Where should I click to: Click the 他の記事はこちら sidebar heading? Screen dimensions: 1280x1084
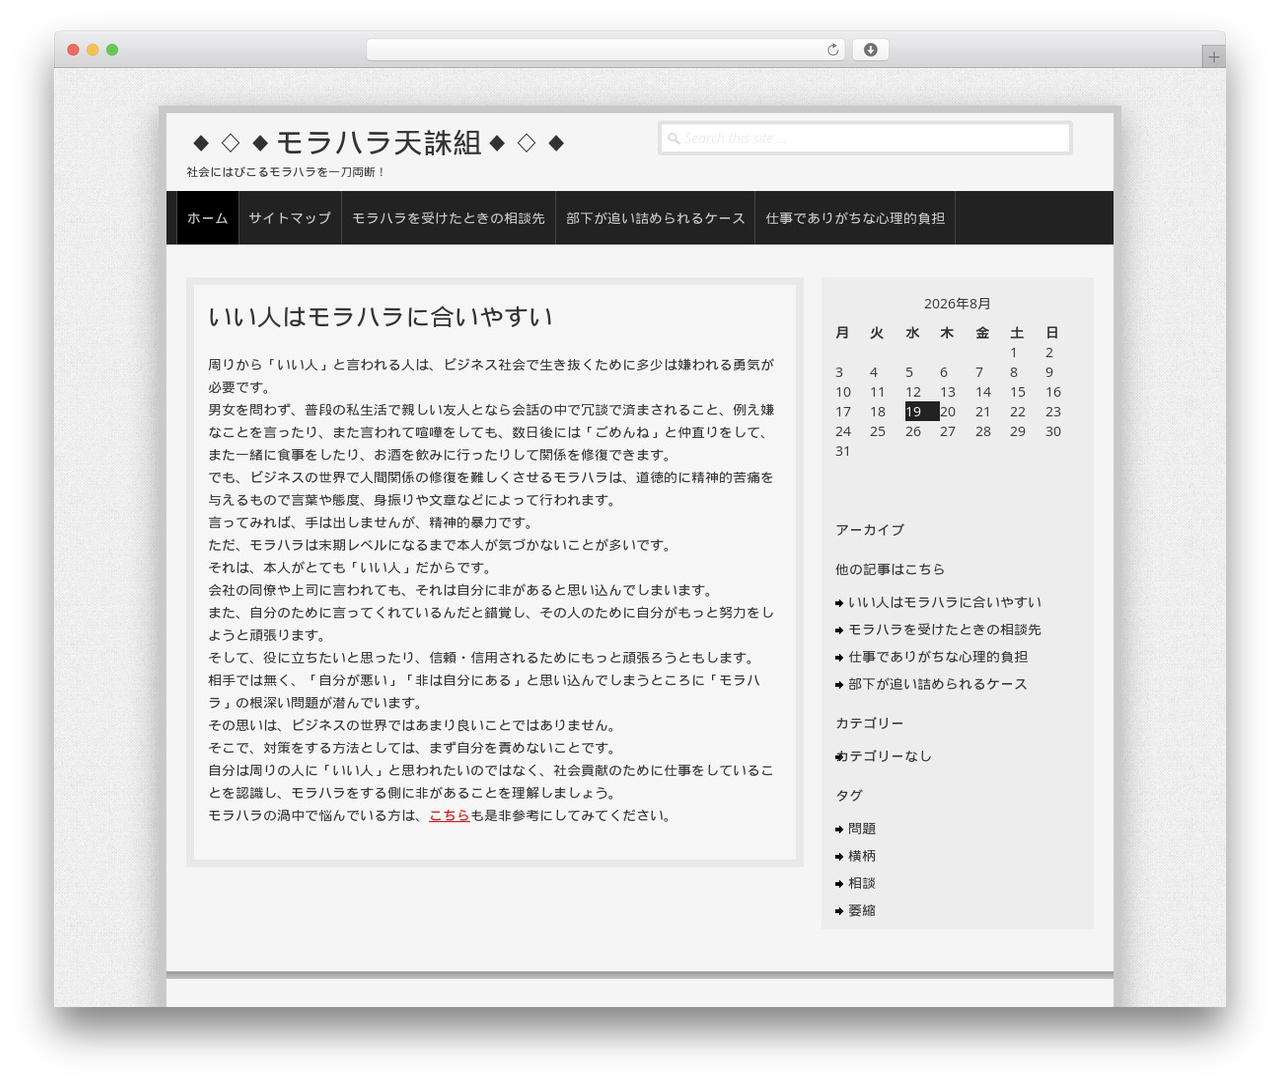pos(890,569)
